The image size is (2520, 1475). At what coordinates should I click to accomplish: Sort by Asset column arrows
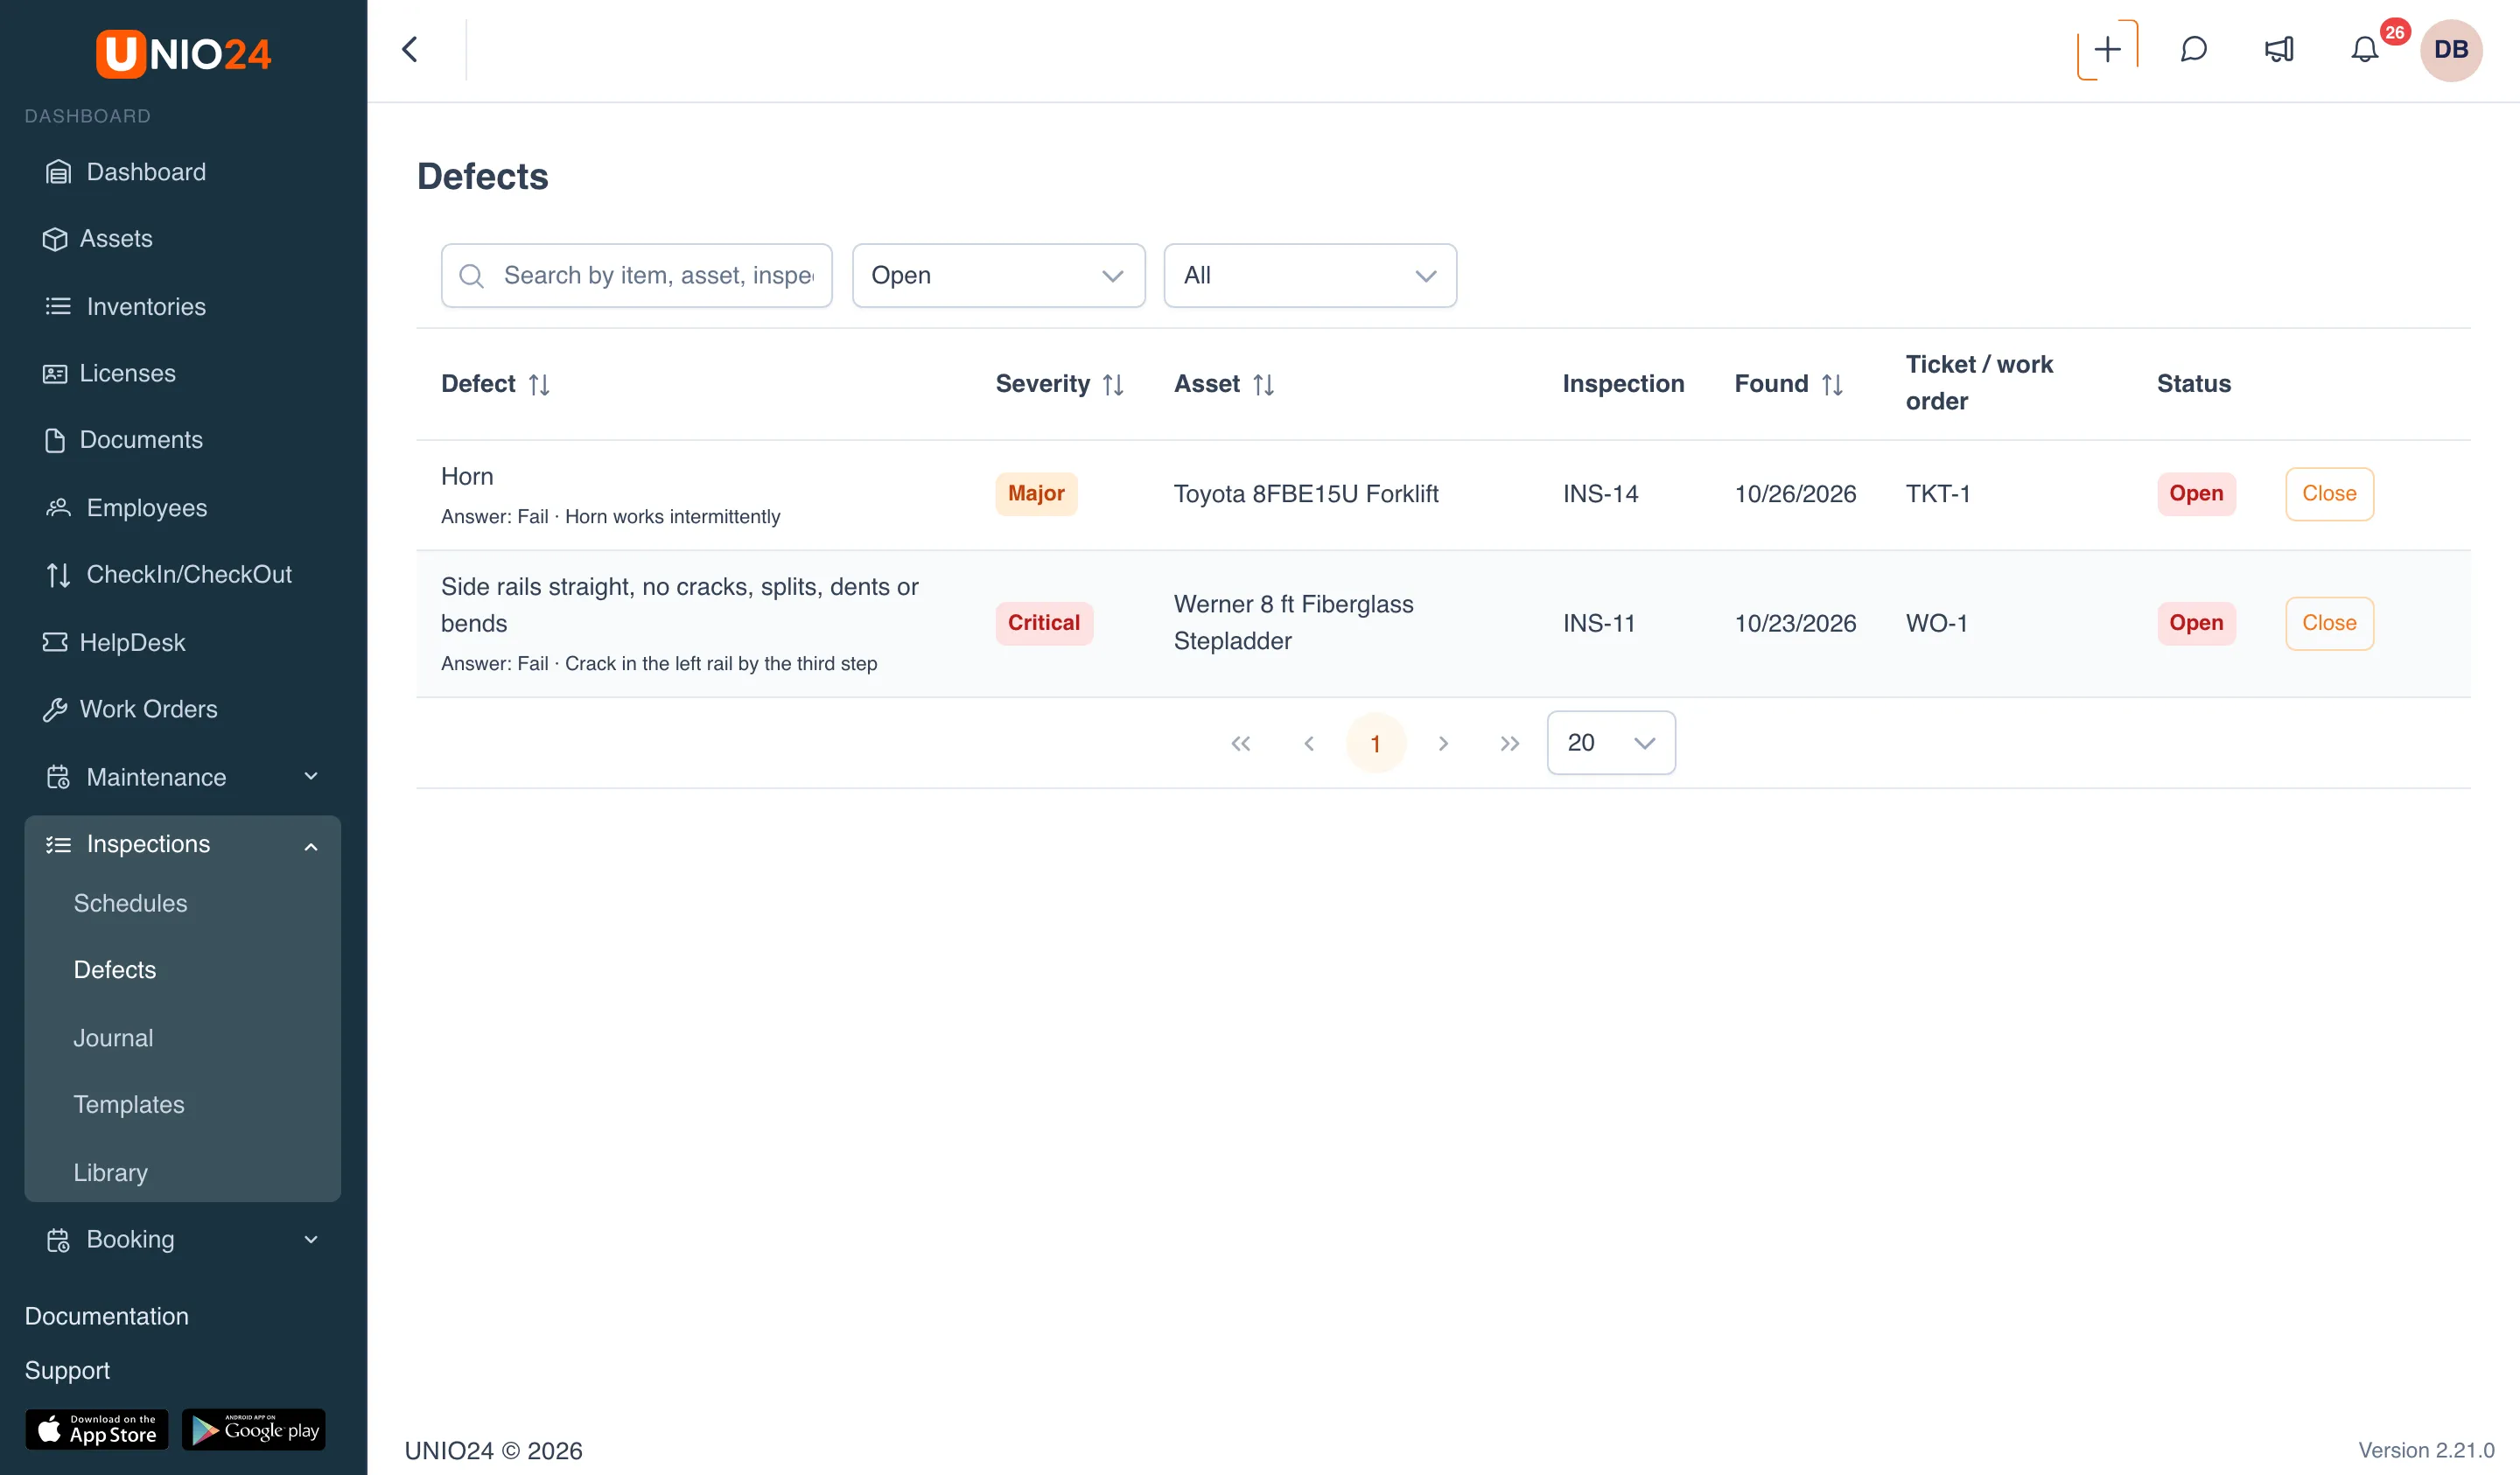pos(1263,384)
